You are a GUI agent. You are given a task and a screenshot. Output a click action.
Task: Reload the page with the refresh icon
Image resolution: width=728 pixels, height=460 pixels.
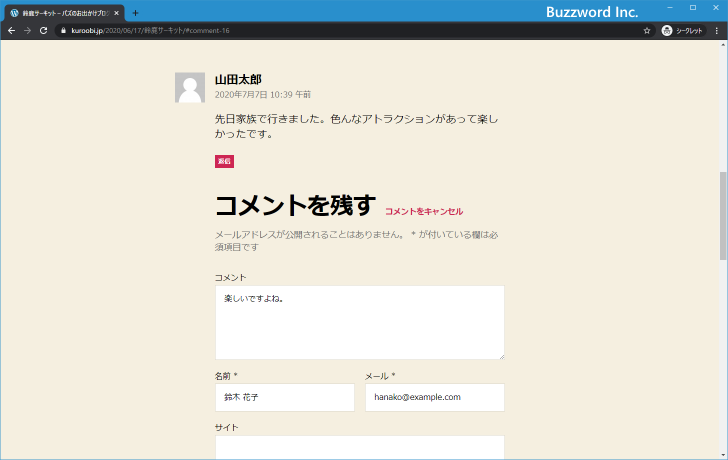coord(43,31)
